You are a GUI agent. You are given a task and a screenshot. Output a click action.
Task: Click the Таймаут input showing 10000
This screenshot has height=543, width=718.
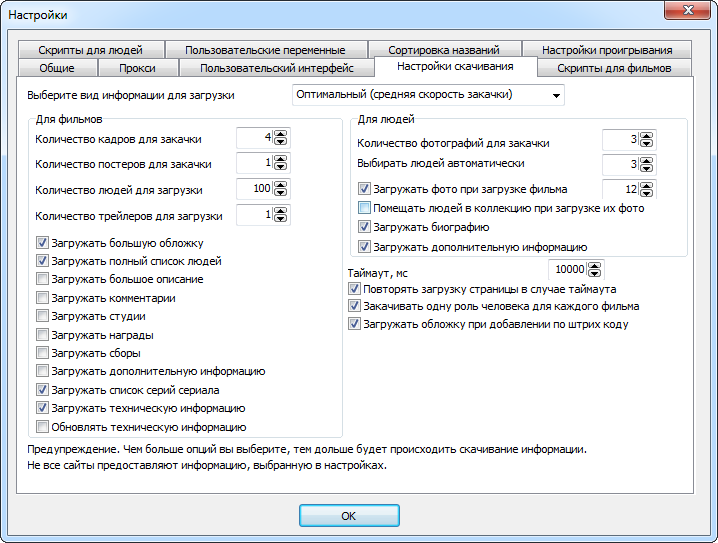(568, 269)
